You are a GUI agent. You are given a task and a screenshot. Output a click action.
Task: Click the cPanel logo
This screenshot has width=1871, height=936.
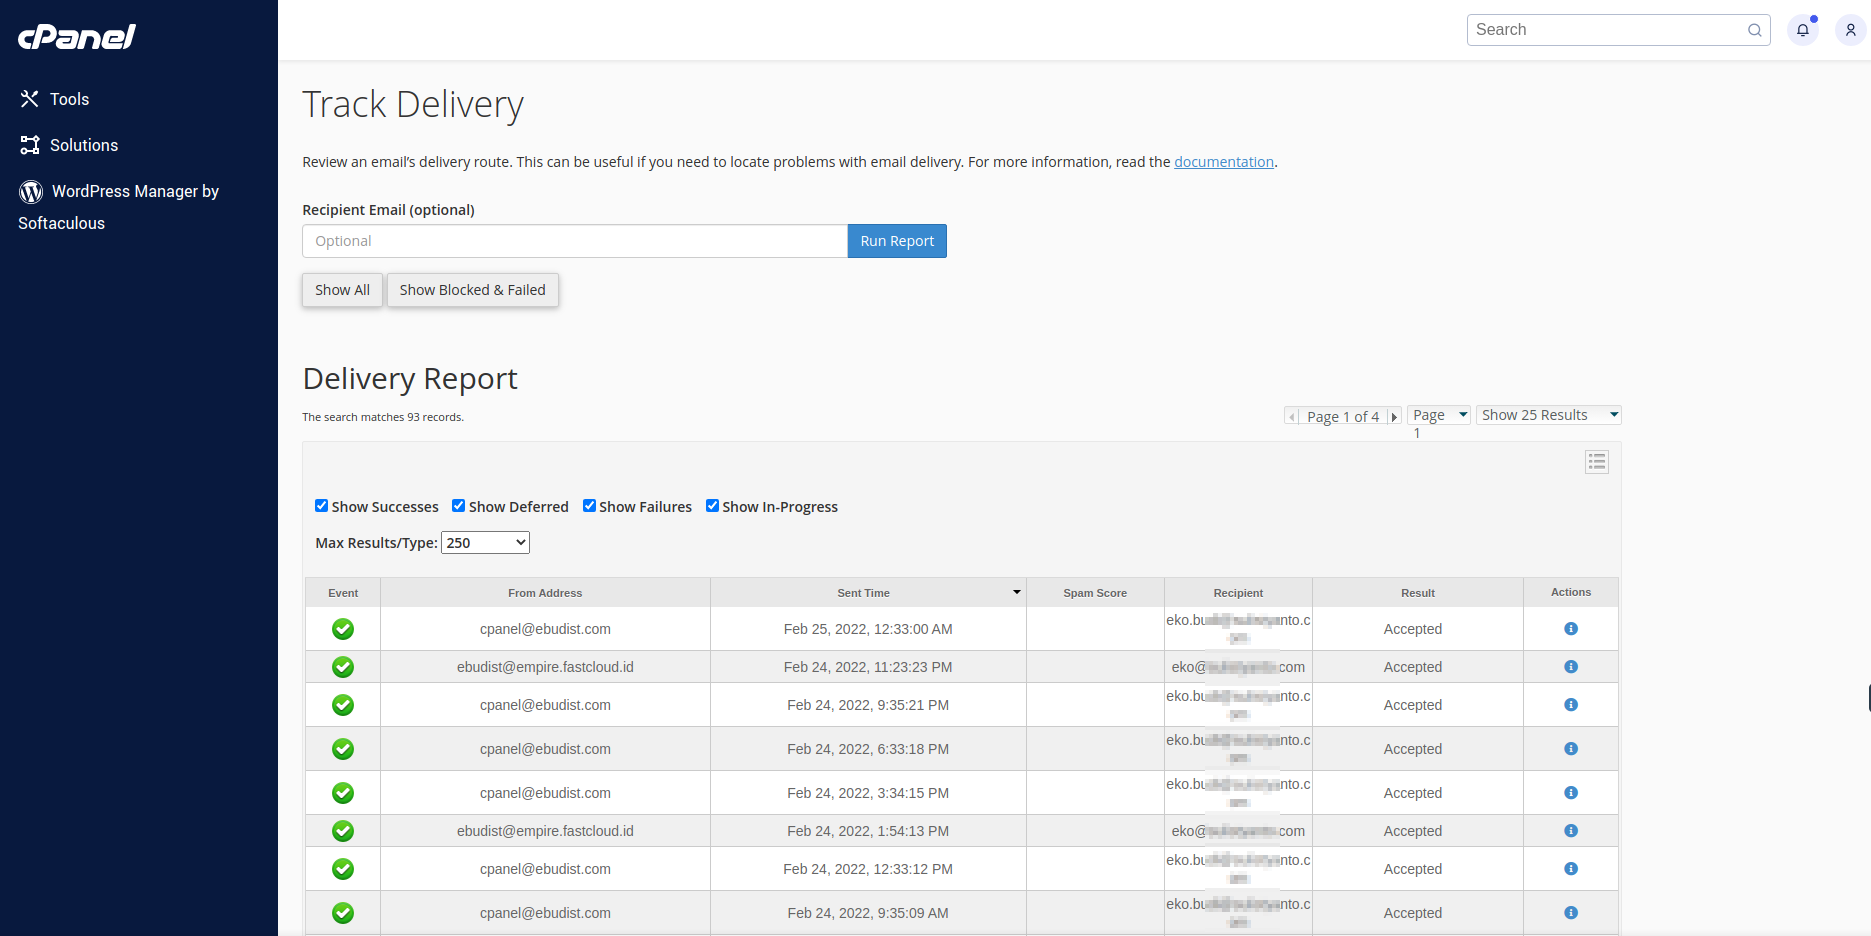coord(77,37)
